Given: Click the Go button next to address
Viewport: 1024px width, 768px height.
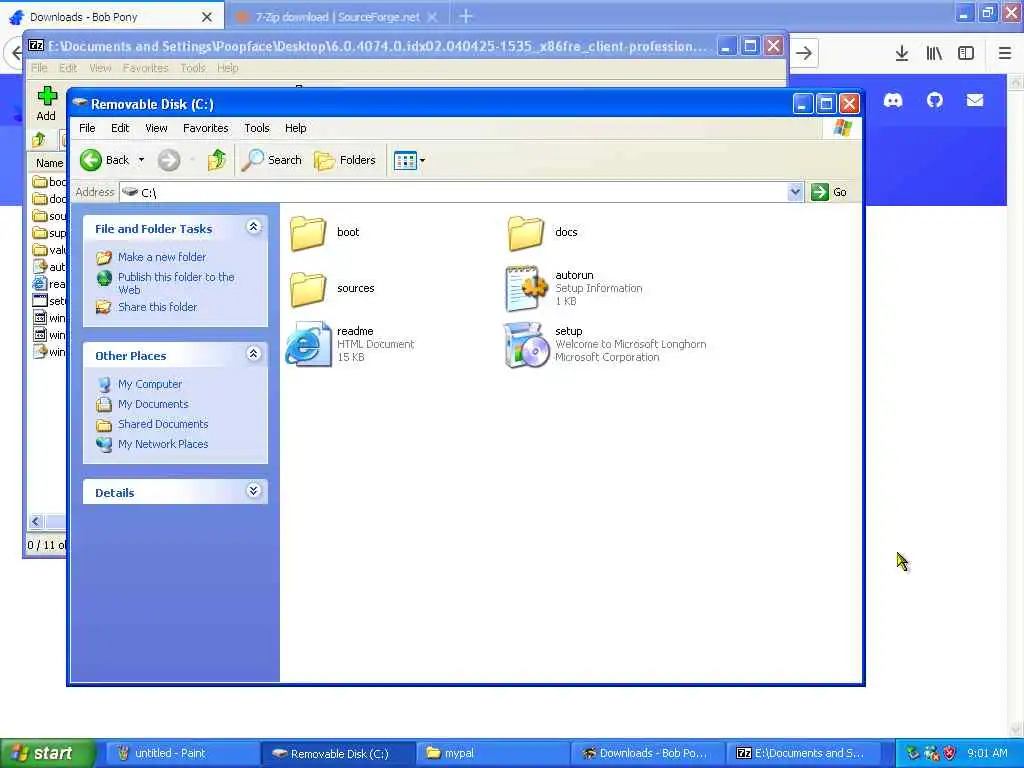Looking at the screenshot, I should click(x=829, y=192).
